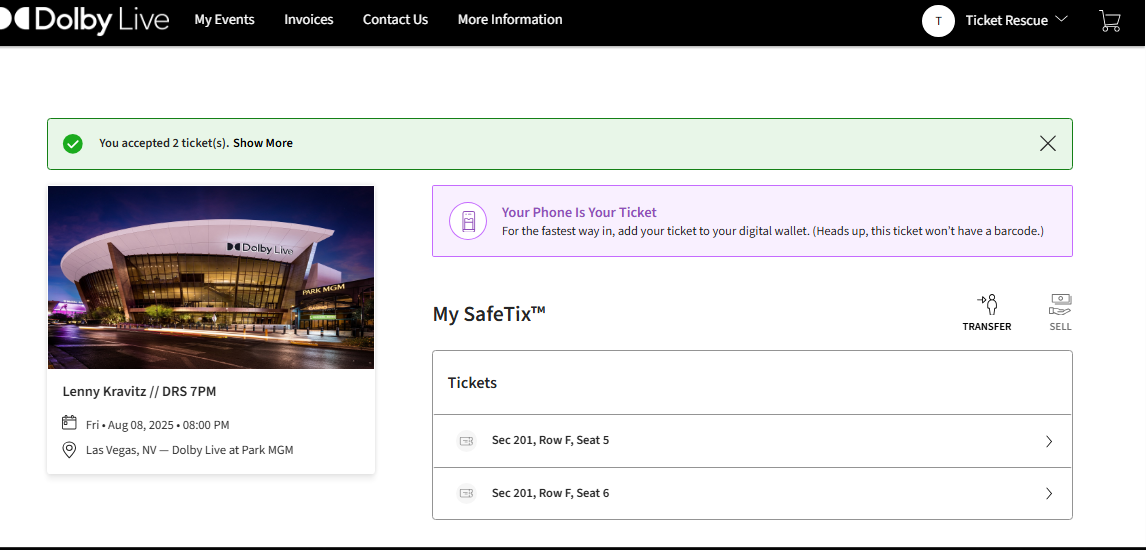
Task: Click the phone ticket icon in purple banner
Action: (x=468, y=221)
